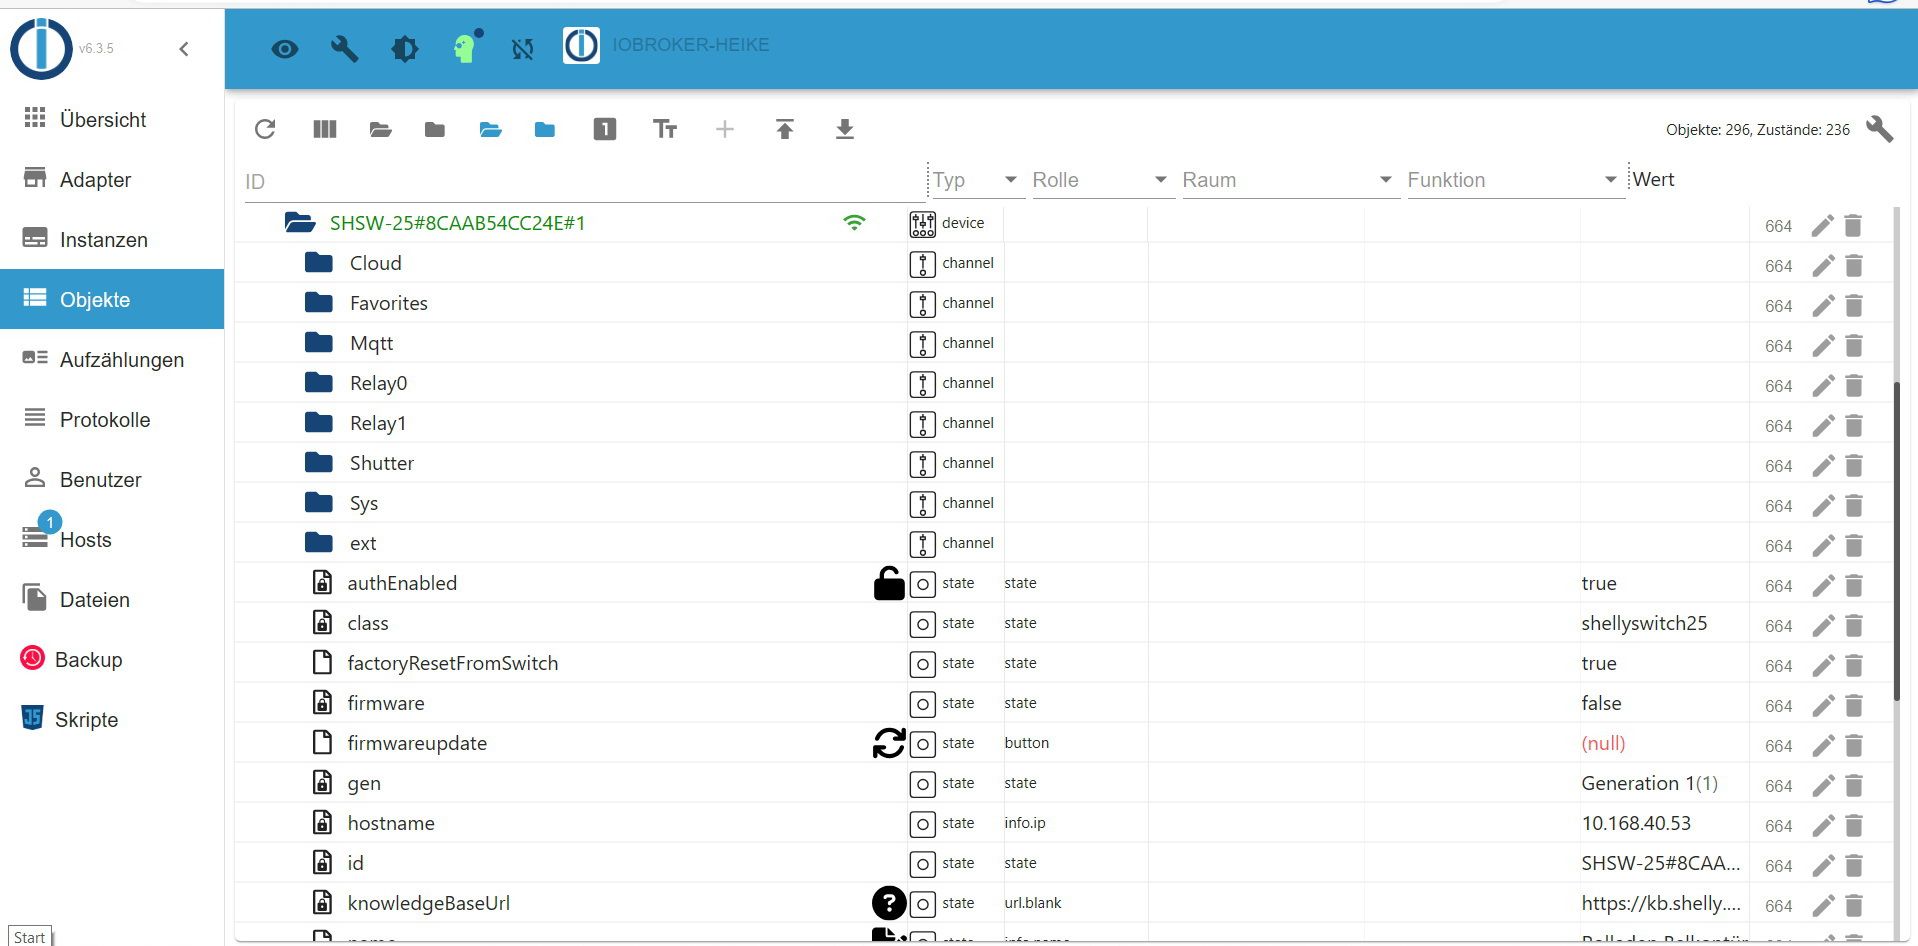Collapse the left sidebar chevron
Viewport: 1918px width, 946px height.
click(x=184, y=49)
